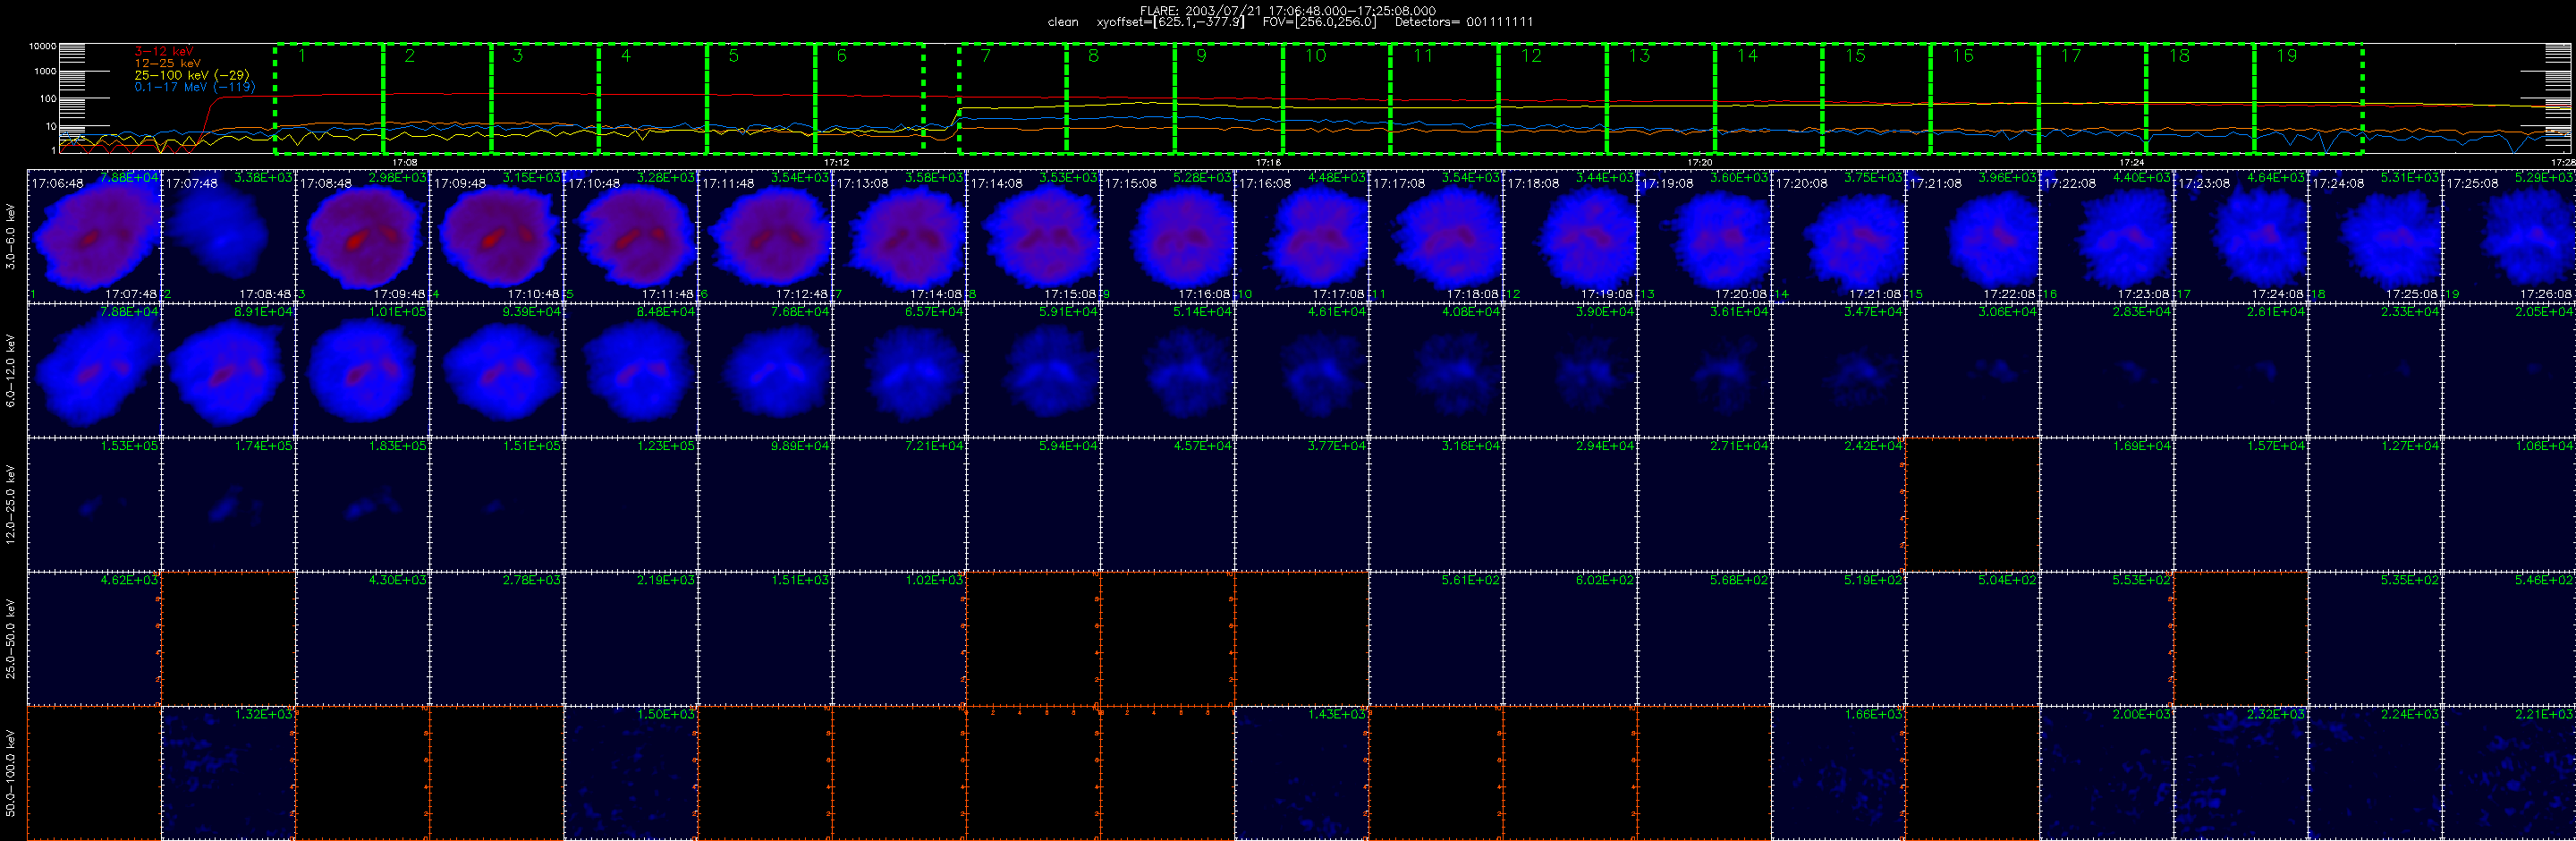This screenshot has width=2576, height=841.
Task: Select time interval 4 on the light curve
Action: (x=653, y=98)
